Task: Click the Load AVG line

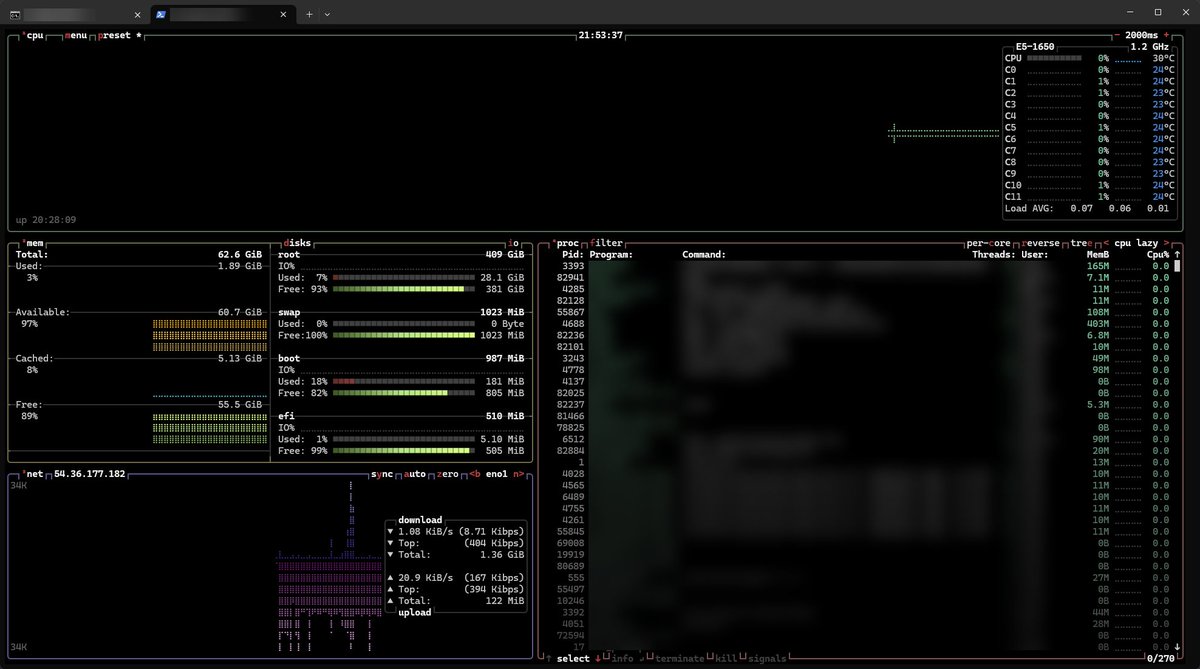Action: (x=1087, y=208)
